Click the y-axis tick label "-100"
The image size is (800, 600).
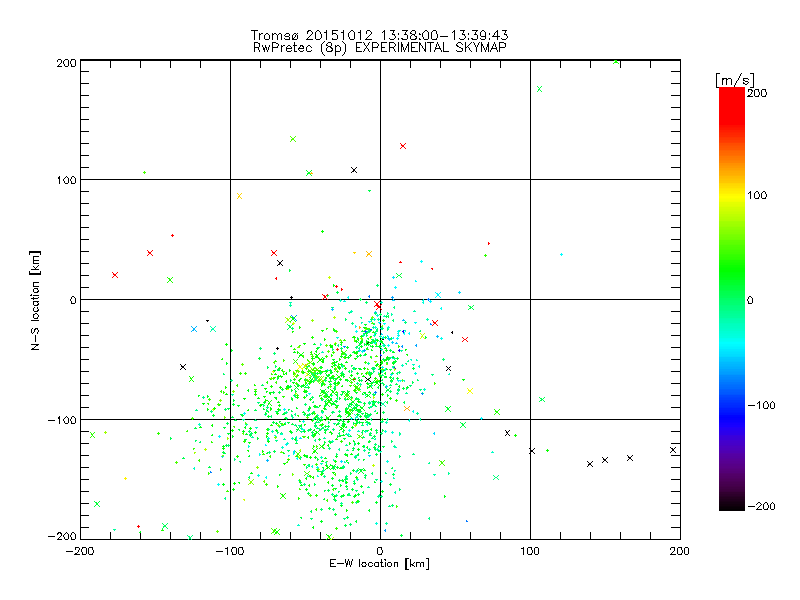(62, 420)
